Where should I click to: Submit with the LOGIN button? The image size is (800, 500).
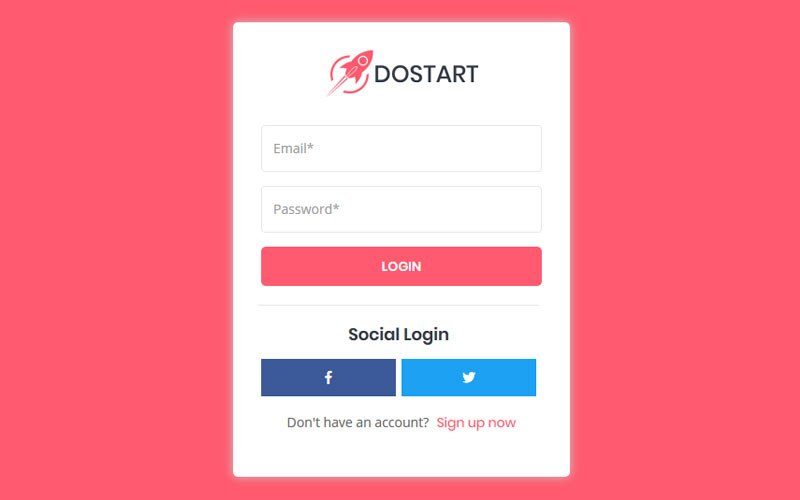tap(402, 266)
